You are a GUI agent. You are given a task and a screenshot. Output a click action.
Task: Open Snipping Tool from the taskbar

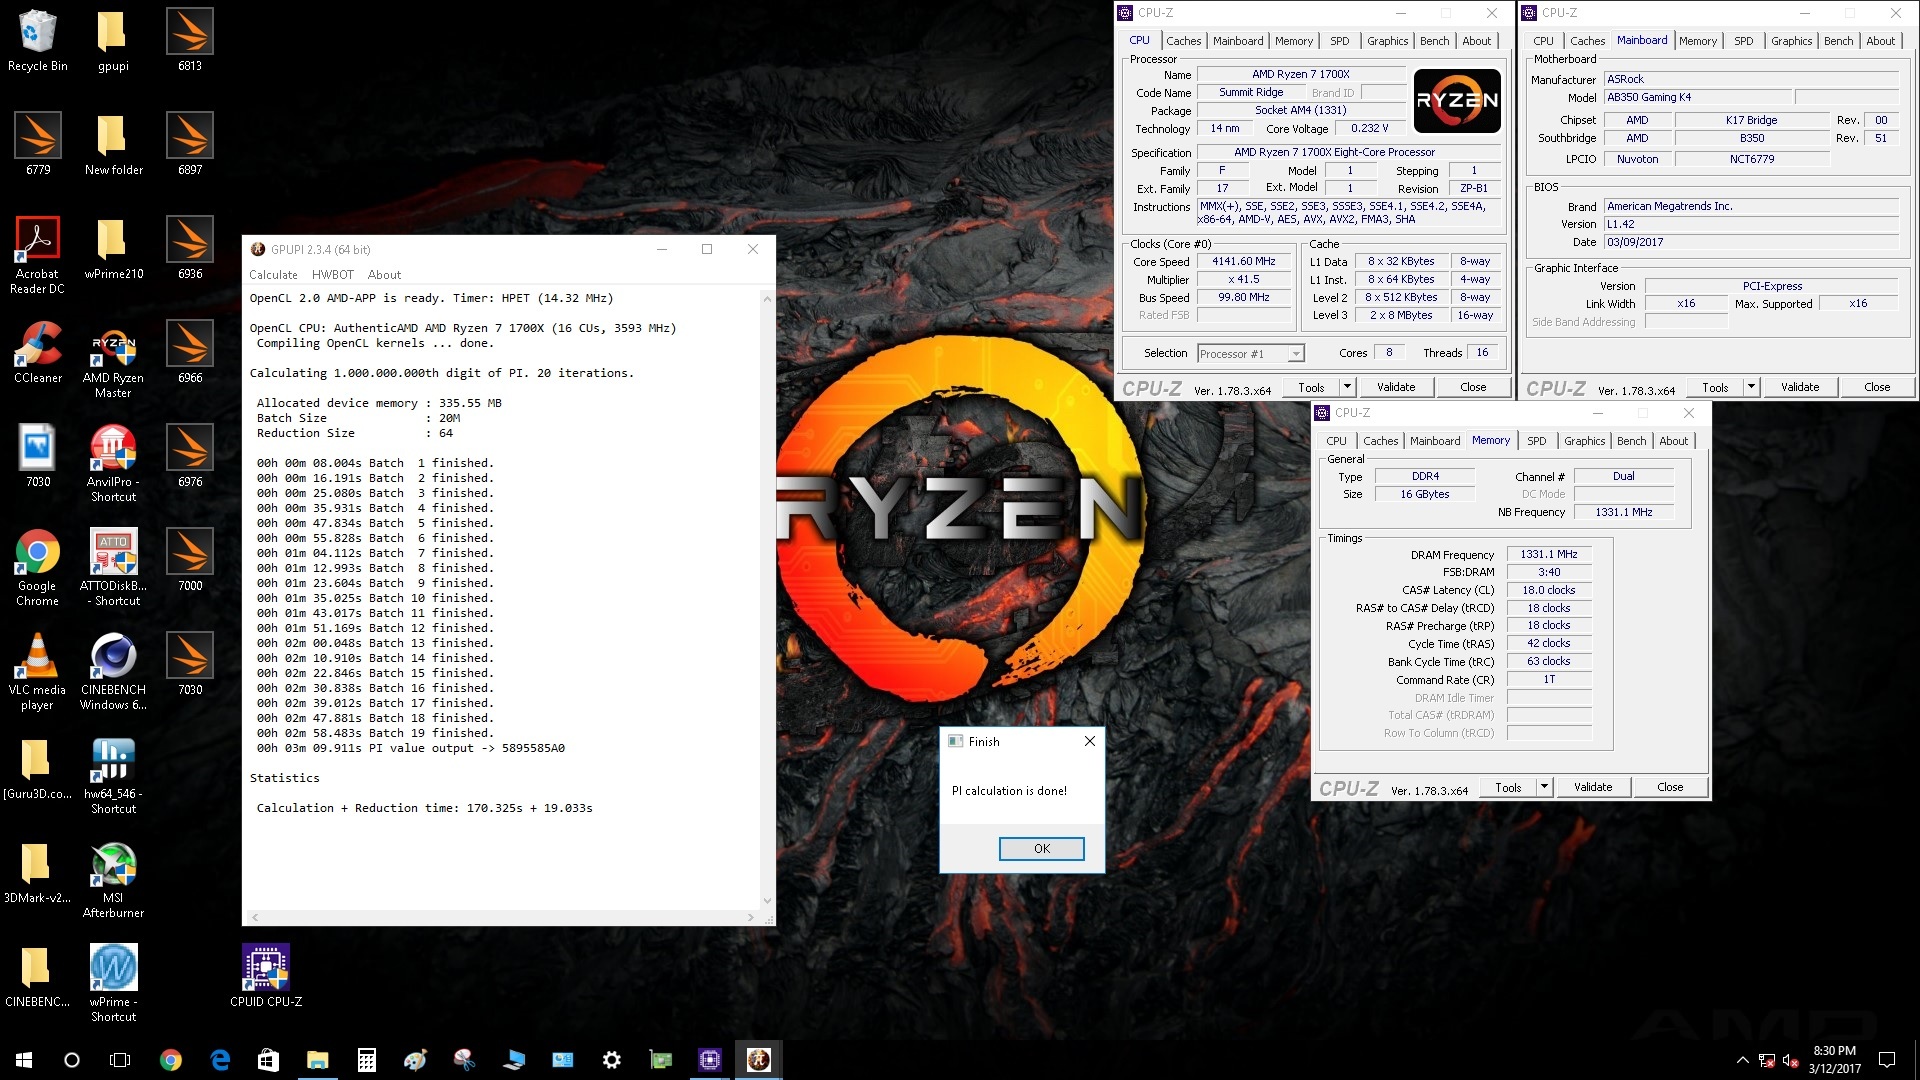464,1060
